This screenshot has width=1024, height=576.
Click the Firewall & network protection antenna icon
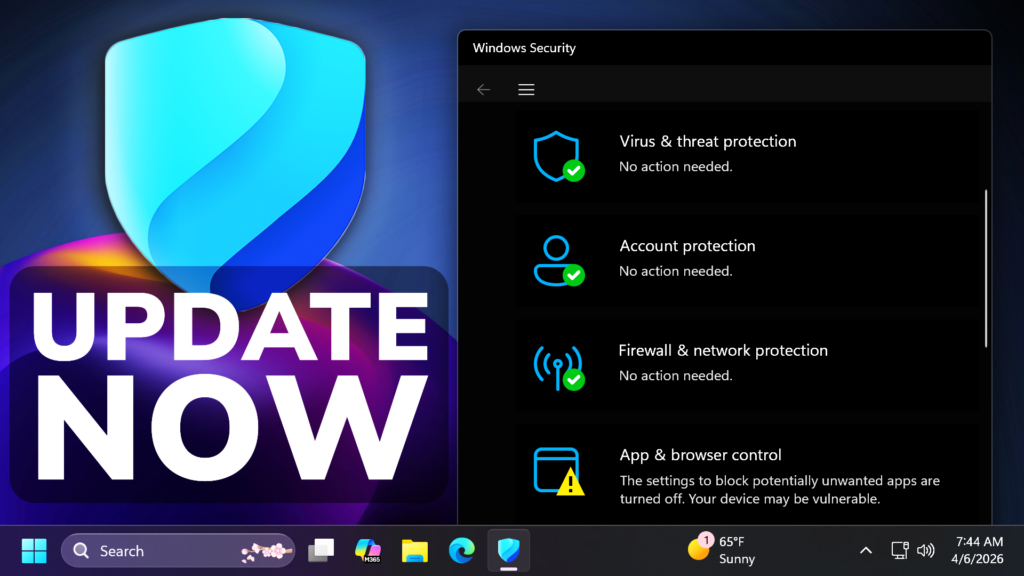click(x=557, y=365)
